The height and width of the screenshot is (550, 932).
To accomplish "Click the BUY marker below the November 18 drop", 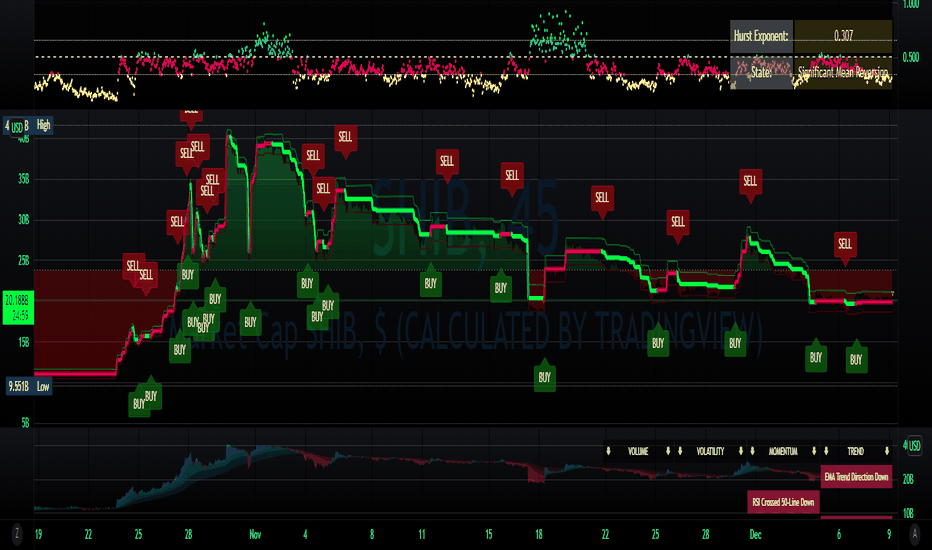I will [x=544, y=376].
